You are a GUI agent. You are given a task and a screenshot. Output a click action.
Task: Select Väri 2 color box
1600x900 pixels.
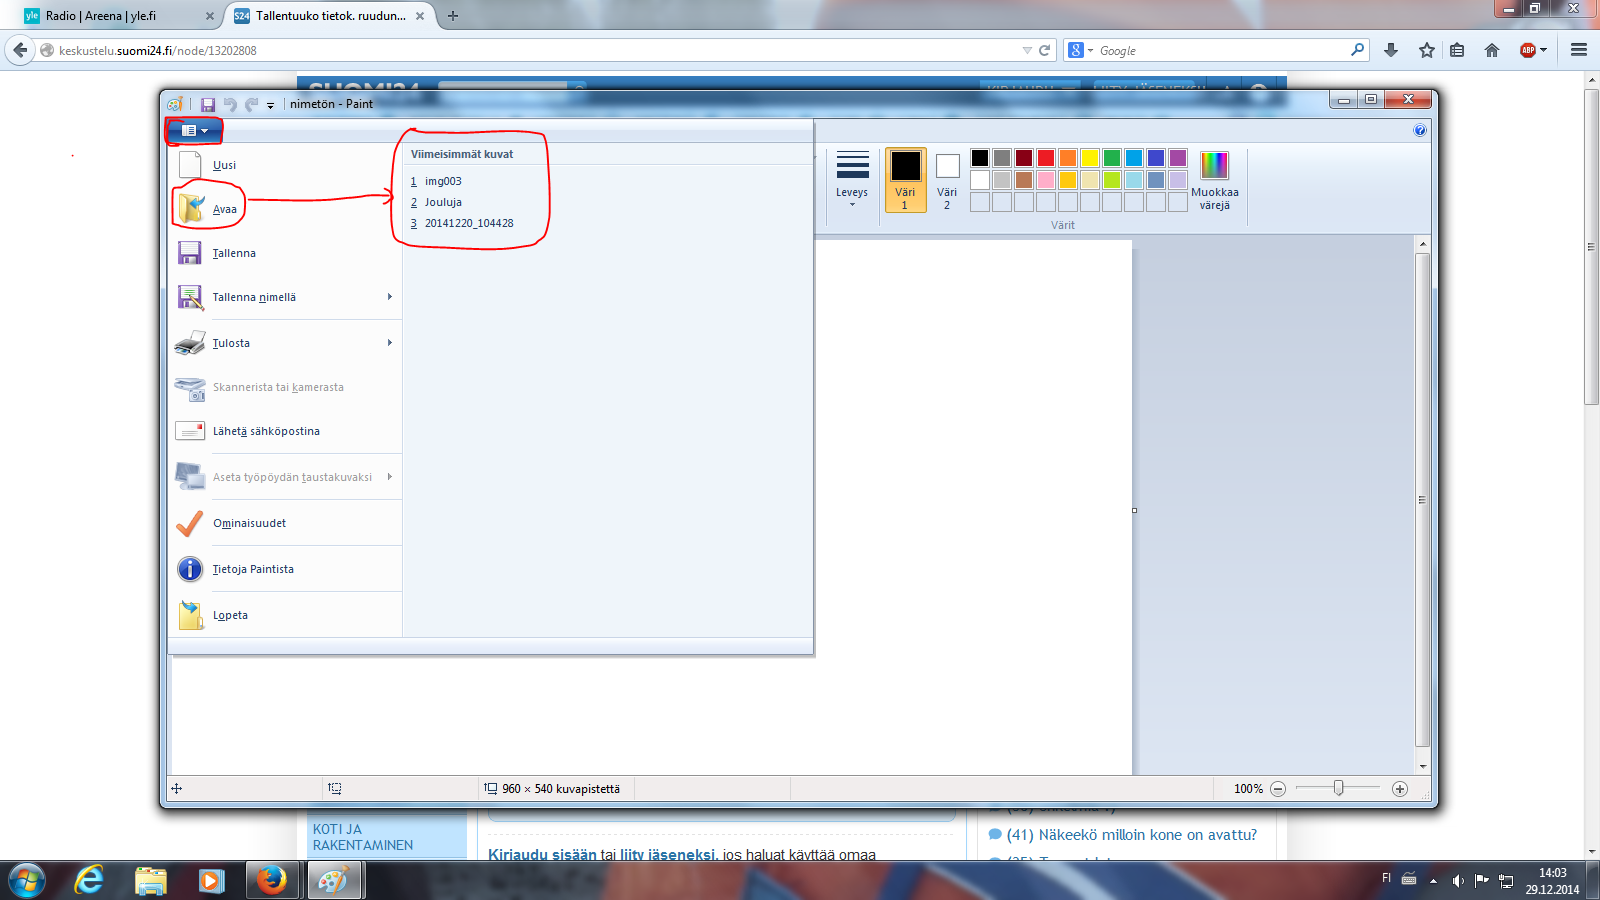coord(947,180)
